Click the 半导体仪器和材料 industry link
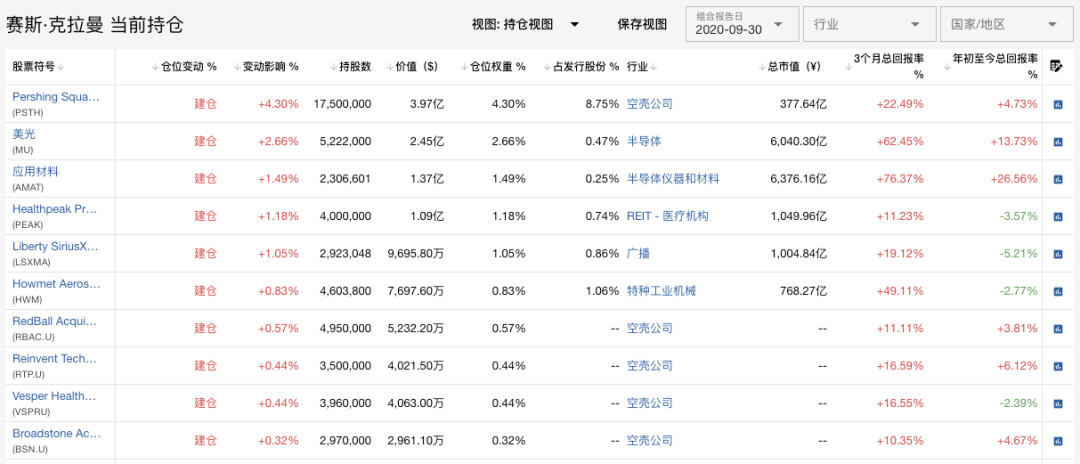The height and width of the screenshot is (464, 1080). tap(673, 179)
